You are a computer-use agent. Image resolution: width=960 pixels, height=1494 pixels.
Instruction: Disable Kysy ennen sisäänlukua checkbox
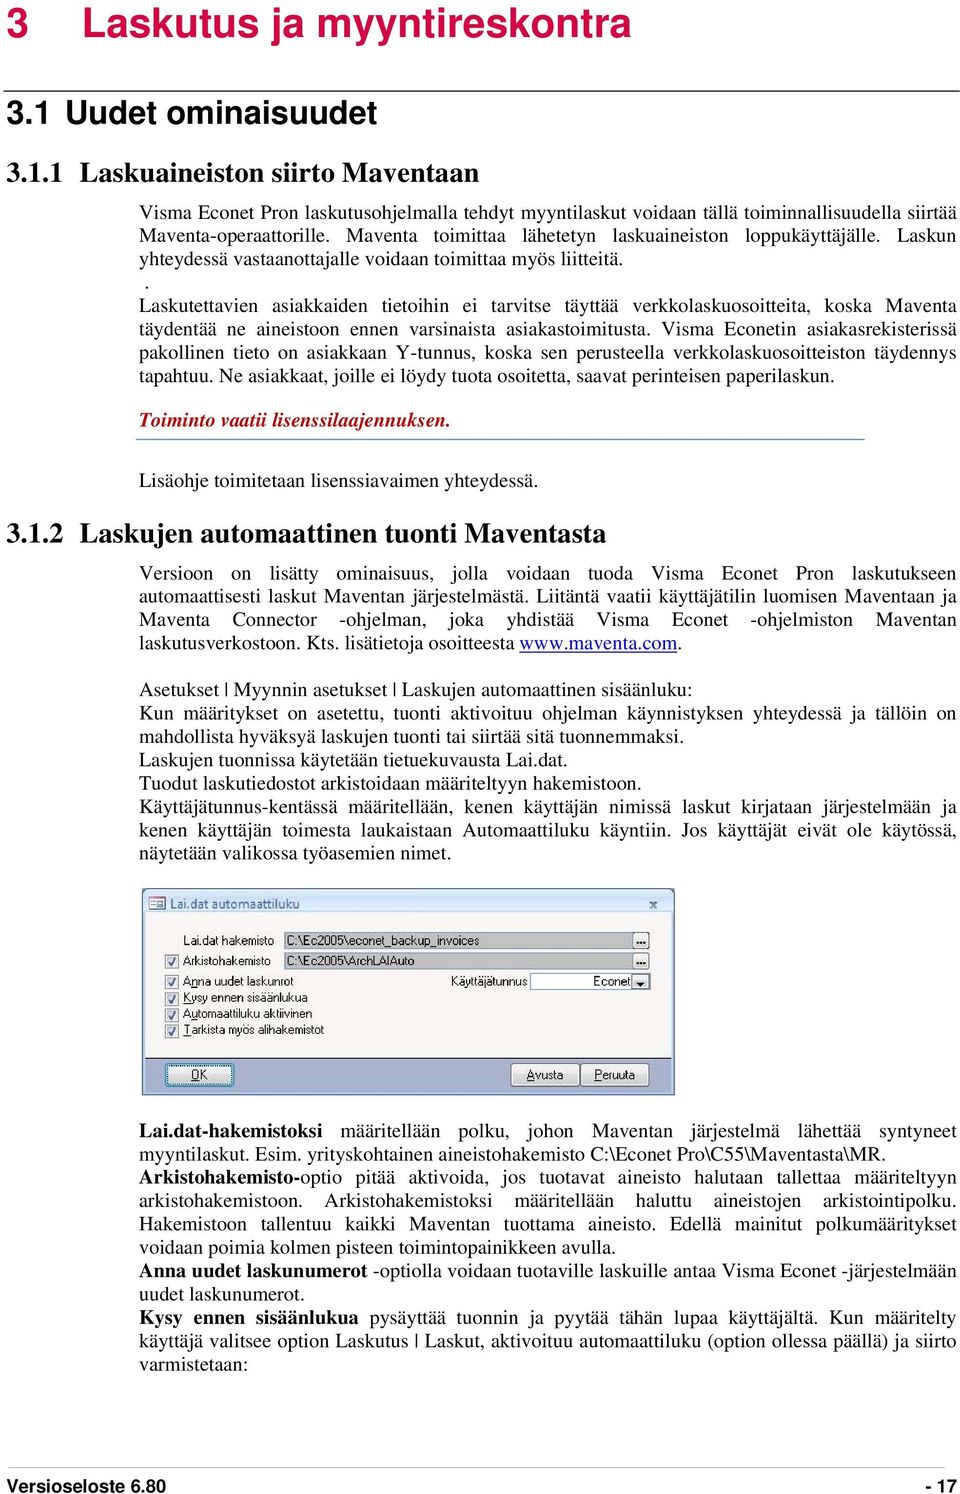pos(172,998)
